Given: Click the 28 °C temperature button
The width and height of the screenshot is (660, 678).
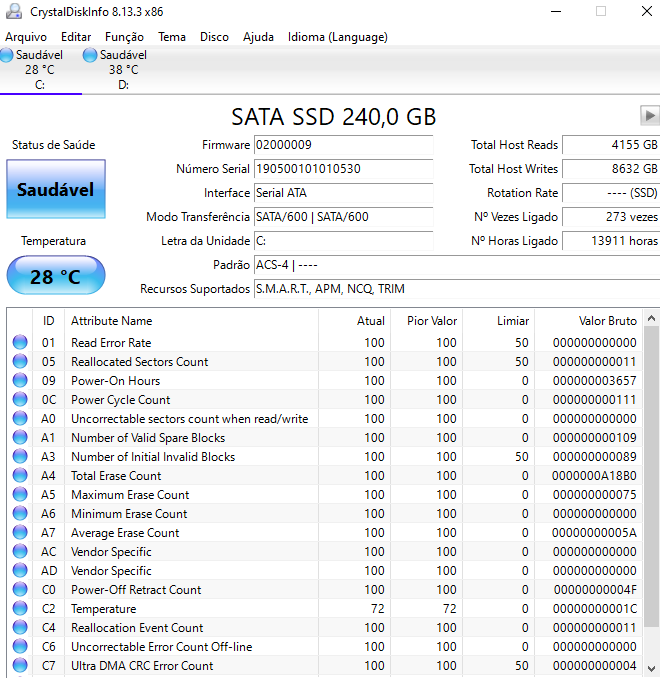Looking at the screenshot, I should [56, 276].
